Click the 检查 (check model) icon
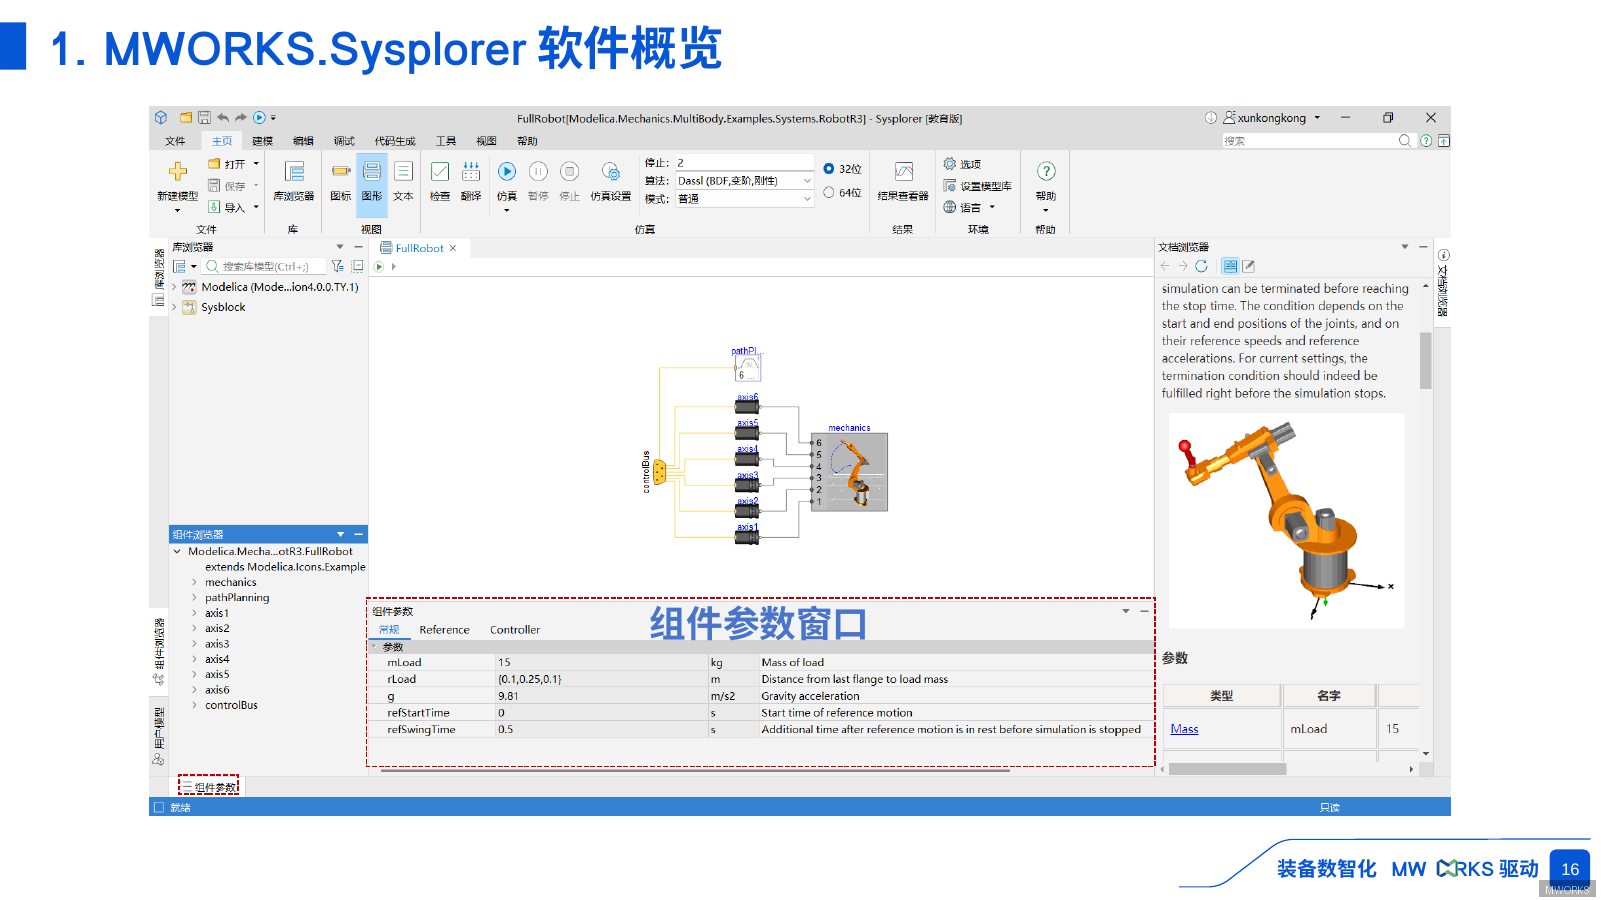This screenshot has height=900, width=1601. [440, 180]
